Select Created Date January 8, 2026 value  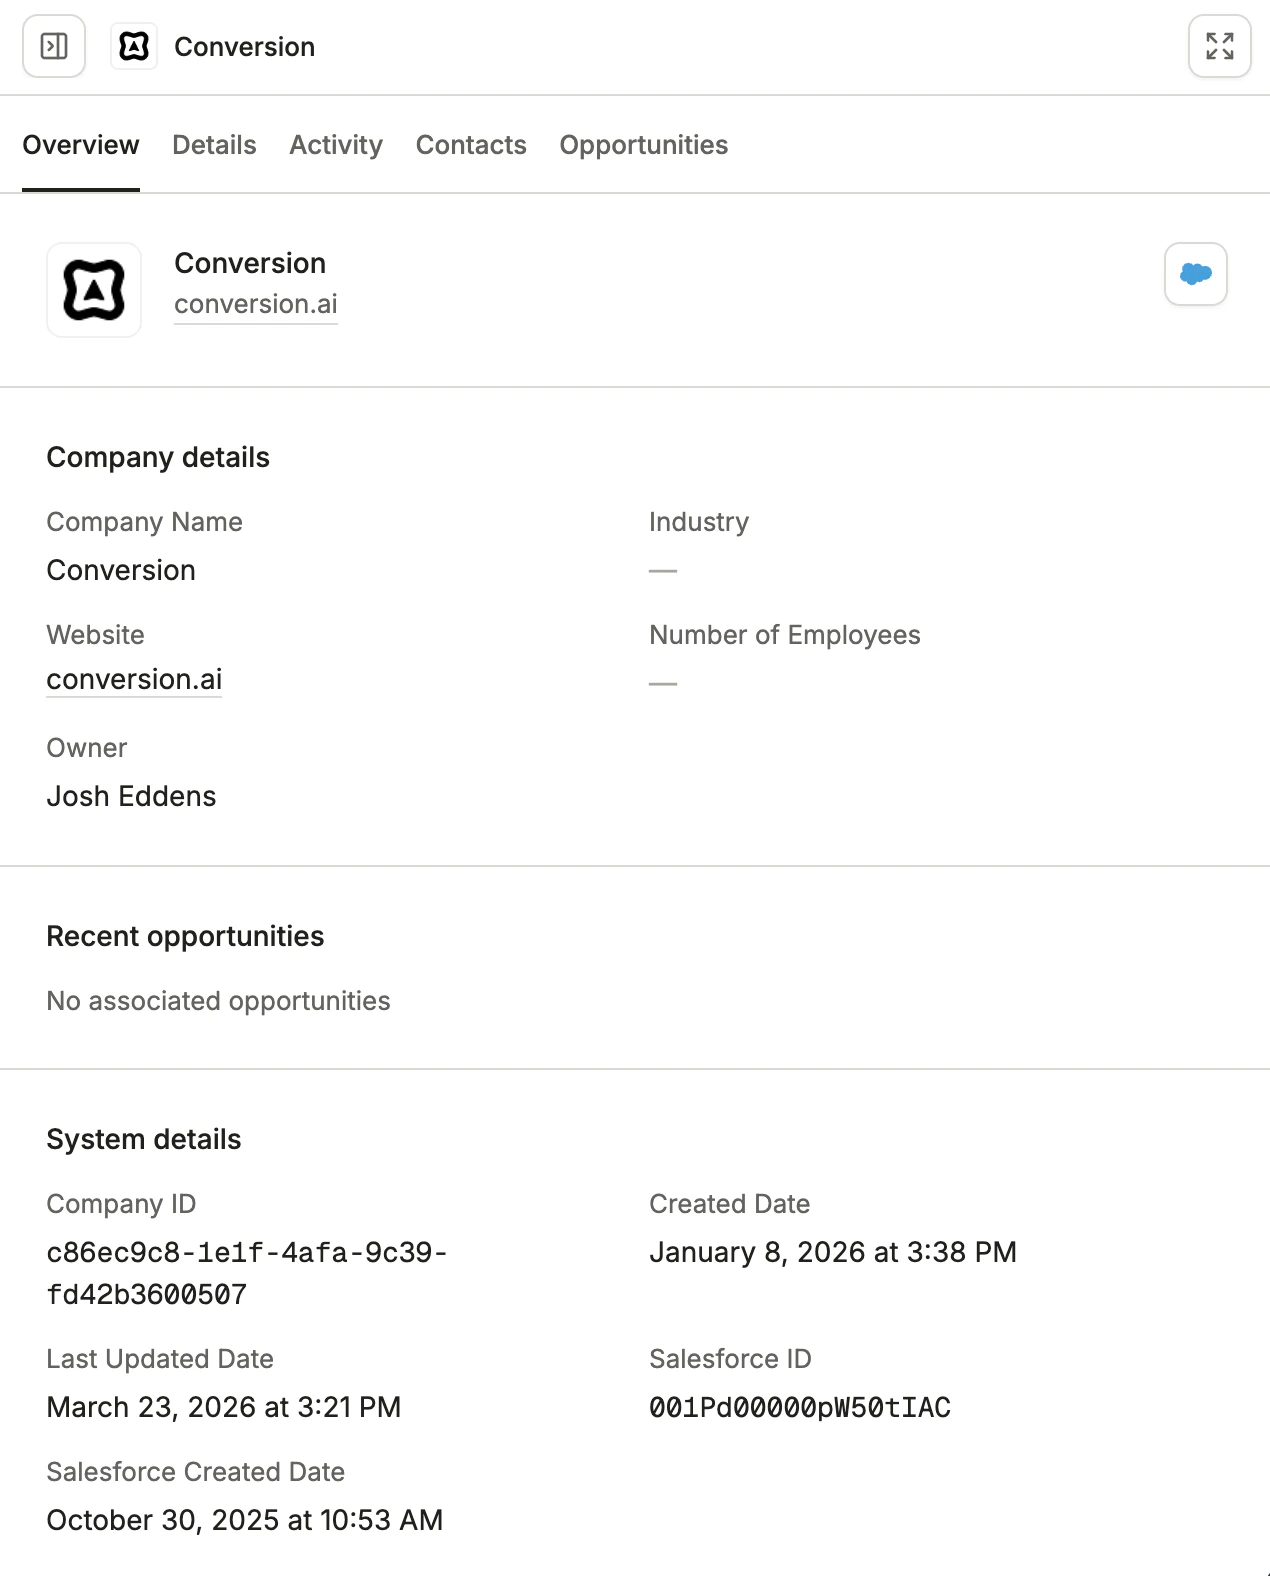coord(833,1252)
